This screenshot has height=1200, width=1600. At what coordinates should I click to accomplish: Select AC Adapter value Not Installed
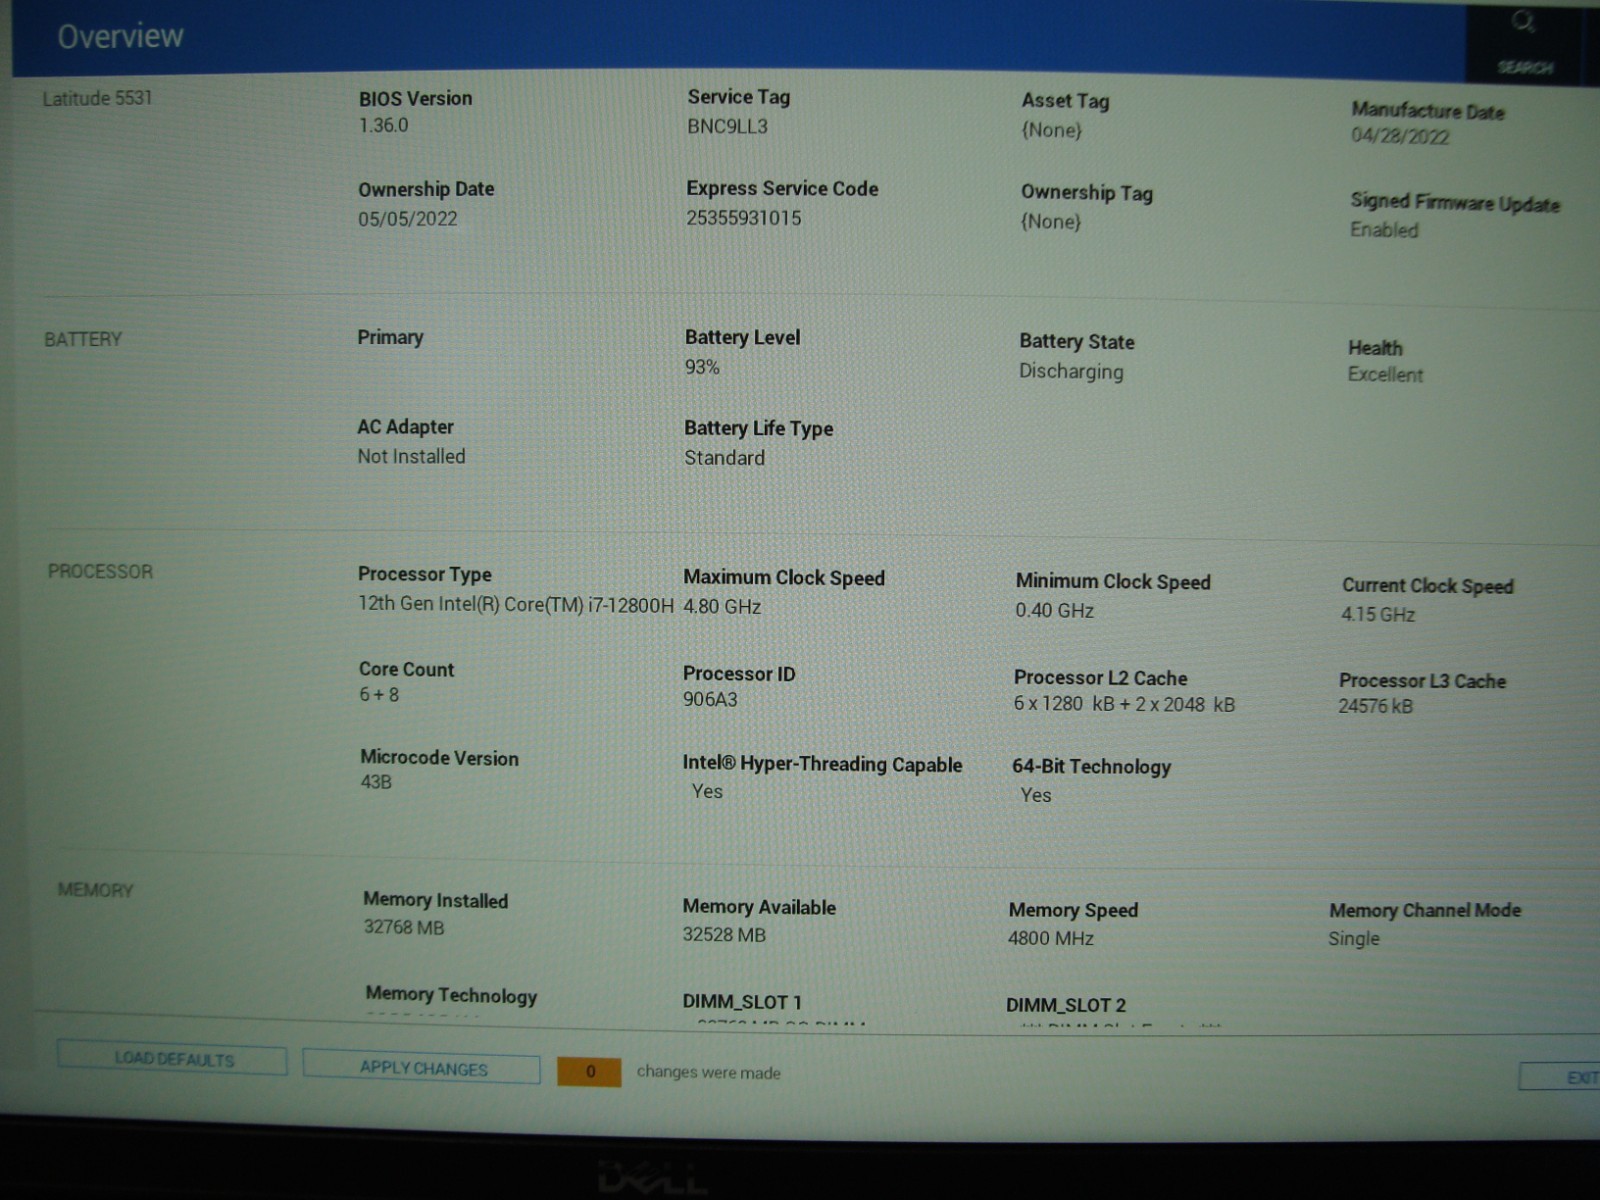pyautogui.click(x=411, y=456)
